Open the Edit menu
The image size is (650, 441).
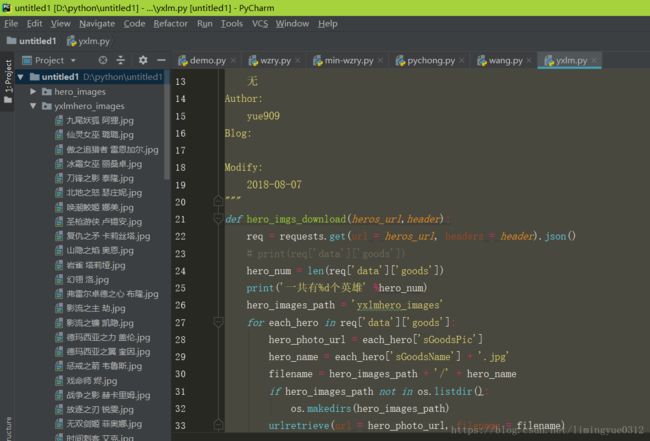click(x=34, y=24)
